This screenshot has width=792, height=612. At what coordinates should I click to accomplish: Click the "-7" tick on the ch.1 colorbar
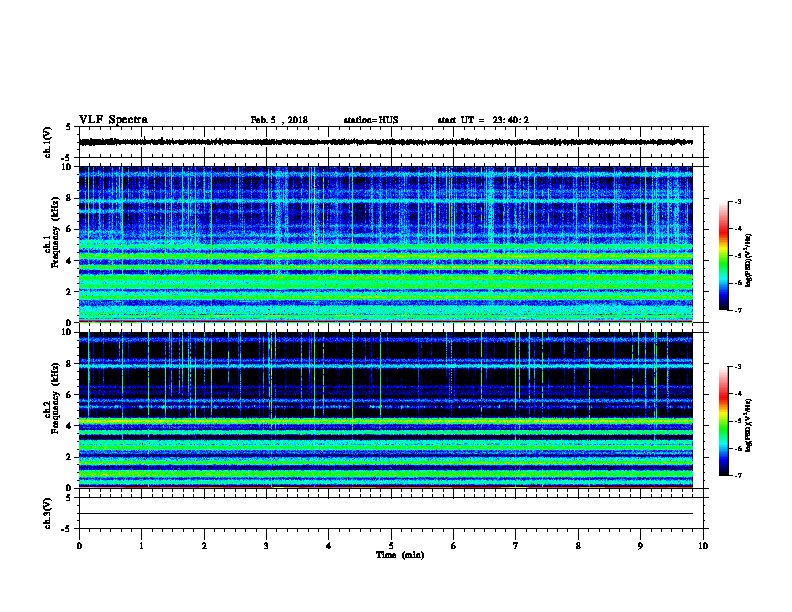point(738,310)
